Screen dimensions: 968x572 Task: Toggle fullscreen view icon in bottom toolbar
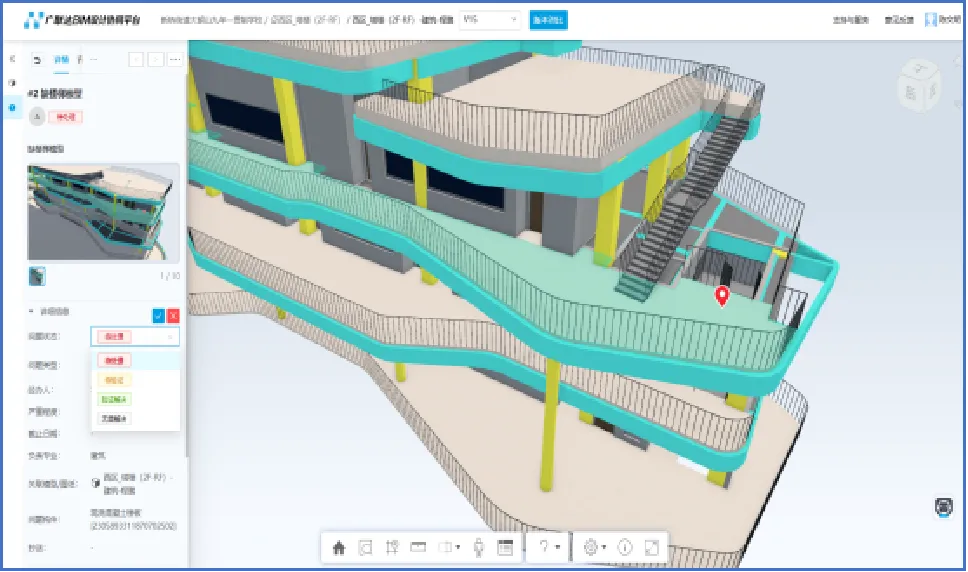click(652, 547)
